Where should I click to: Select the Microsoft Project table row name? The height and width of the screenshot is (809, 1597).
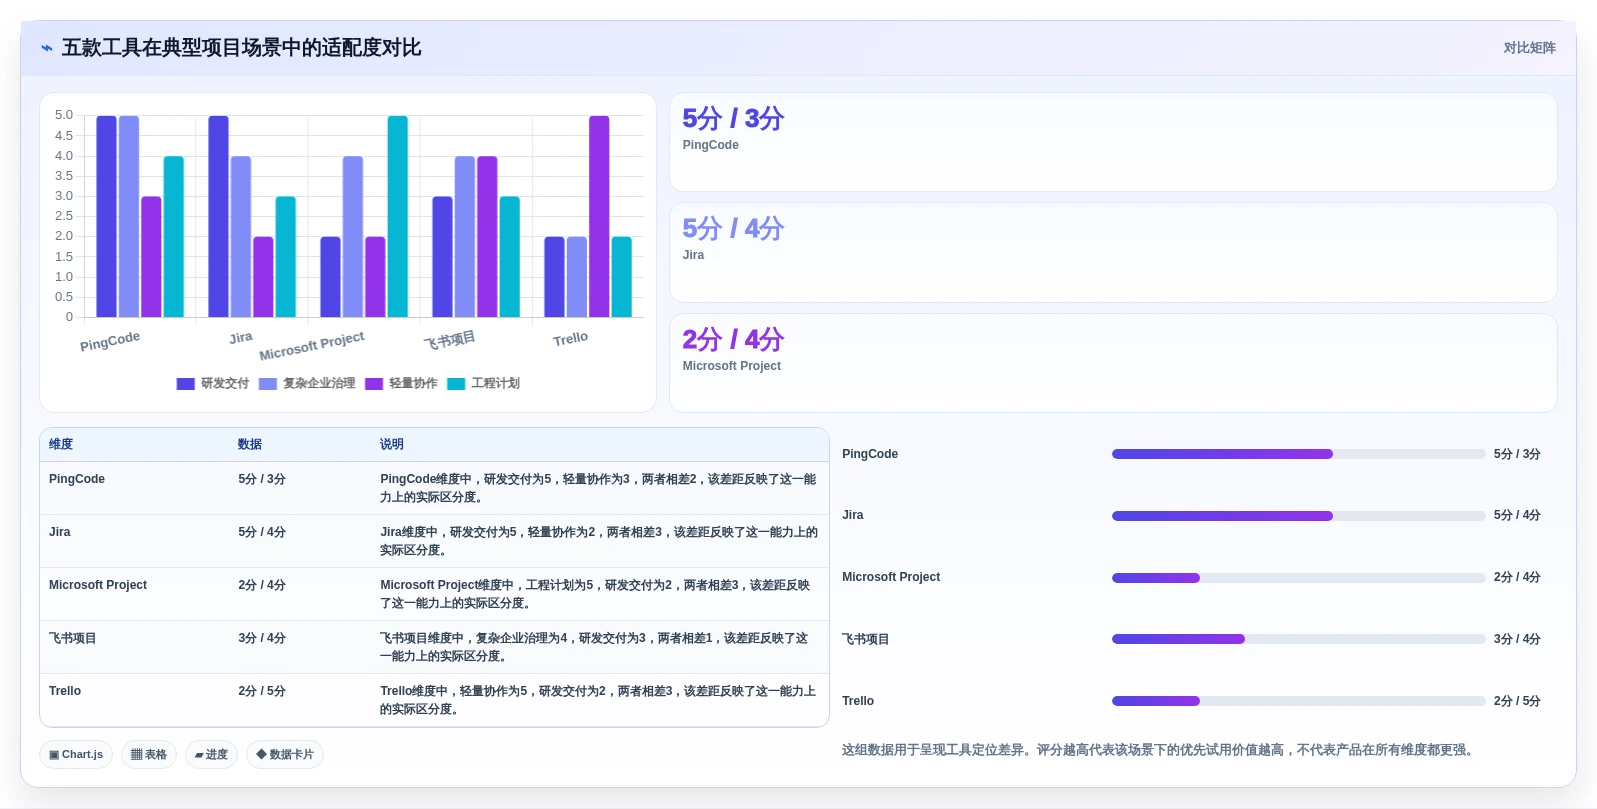98,585
